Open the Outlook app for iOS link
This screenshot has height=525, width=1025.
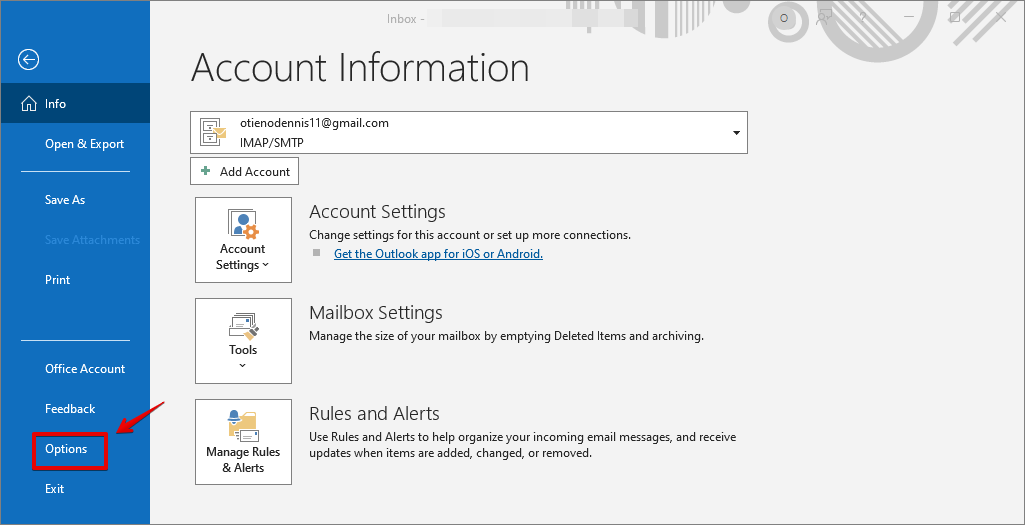tap(438, 254)
